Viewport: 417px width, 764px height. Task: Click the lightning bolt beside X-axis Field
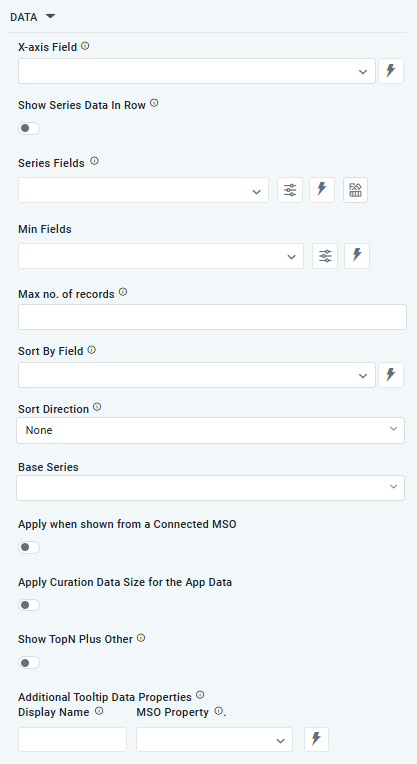[x=391, y=71]
